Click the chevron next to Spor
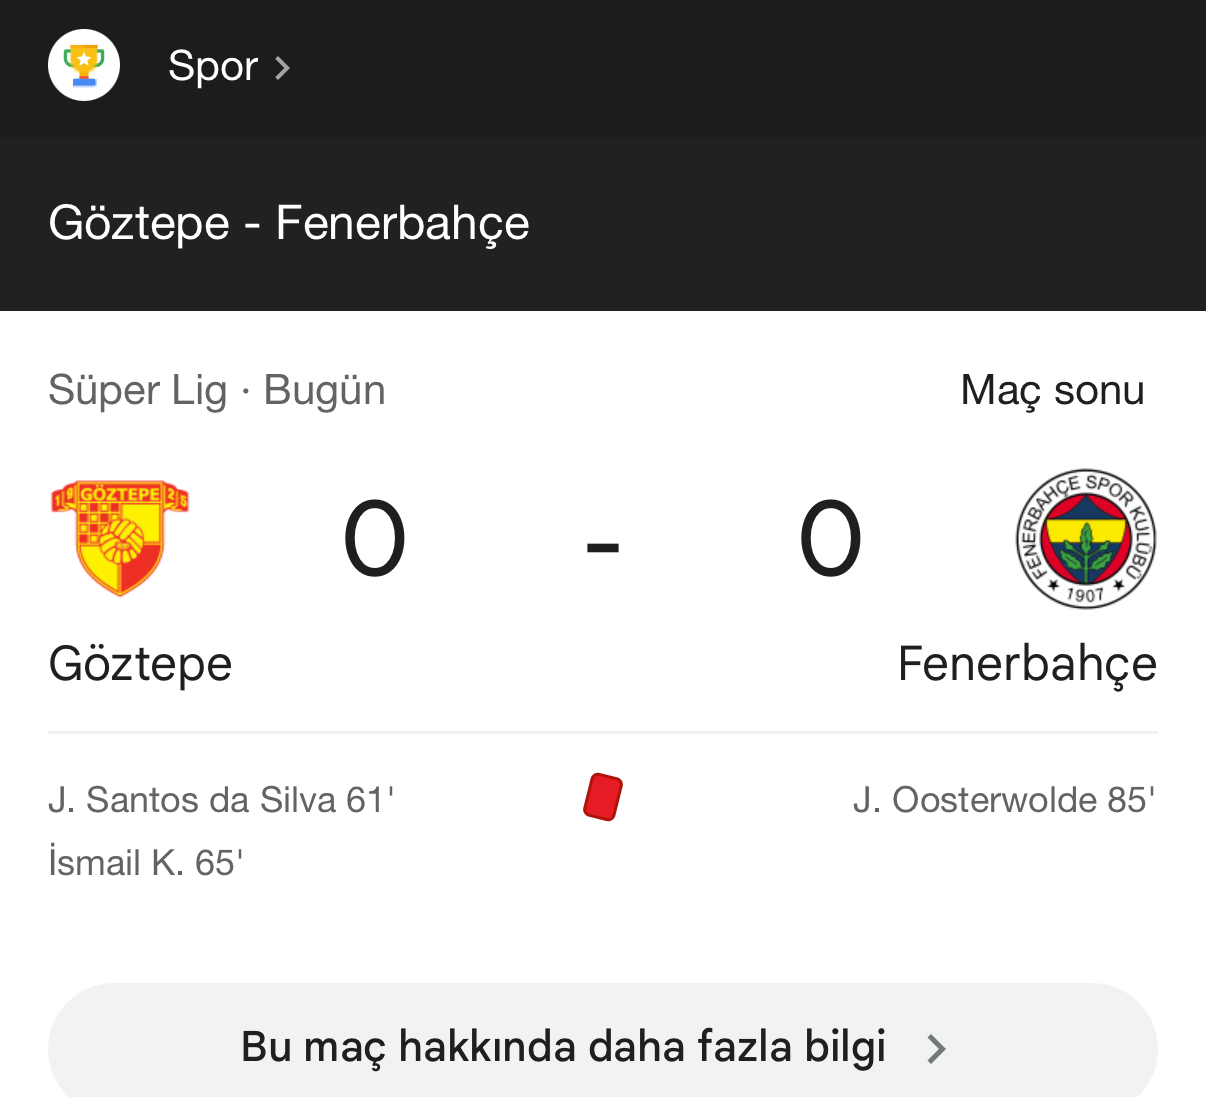Image resolution: width=1206 pixels, height=1097 pixels. tap(283, 68)
